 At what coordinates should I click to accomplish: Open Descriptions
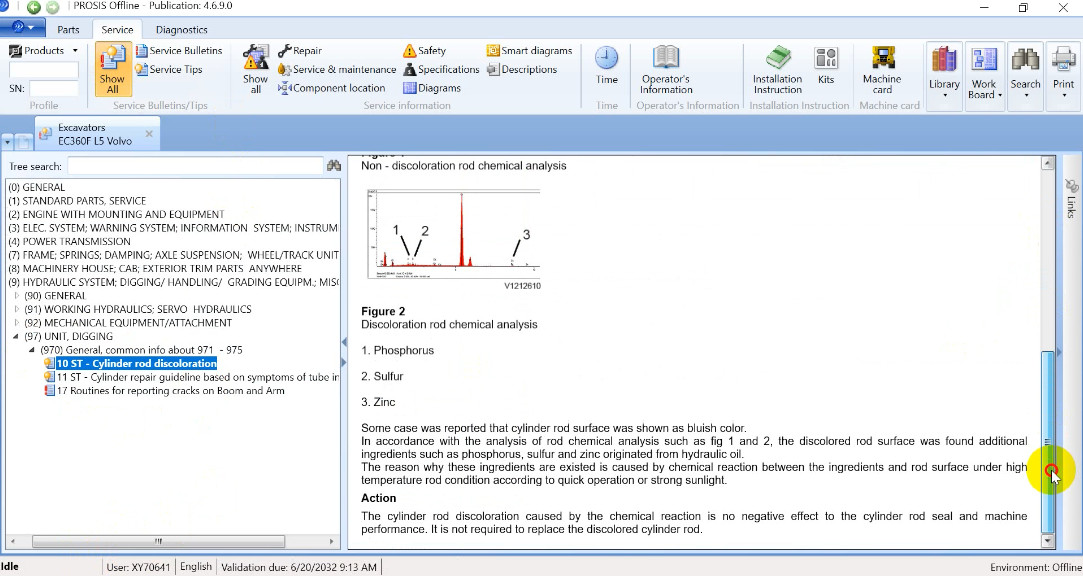[521, 69]
